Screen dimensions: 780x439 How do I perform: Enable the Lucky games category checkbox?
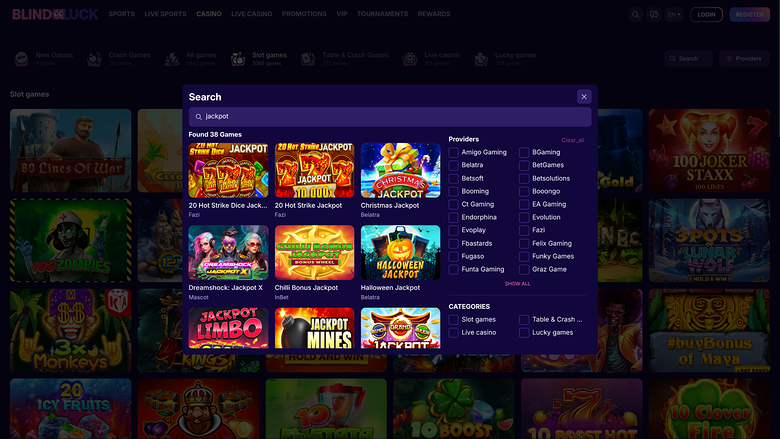click(x=524, y=333)
